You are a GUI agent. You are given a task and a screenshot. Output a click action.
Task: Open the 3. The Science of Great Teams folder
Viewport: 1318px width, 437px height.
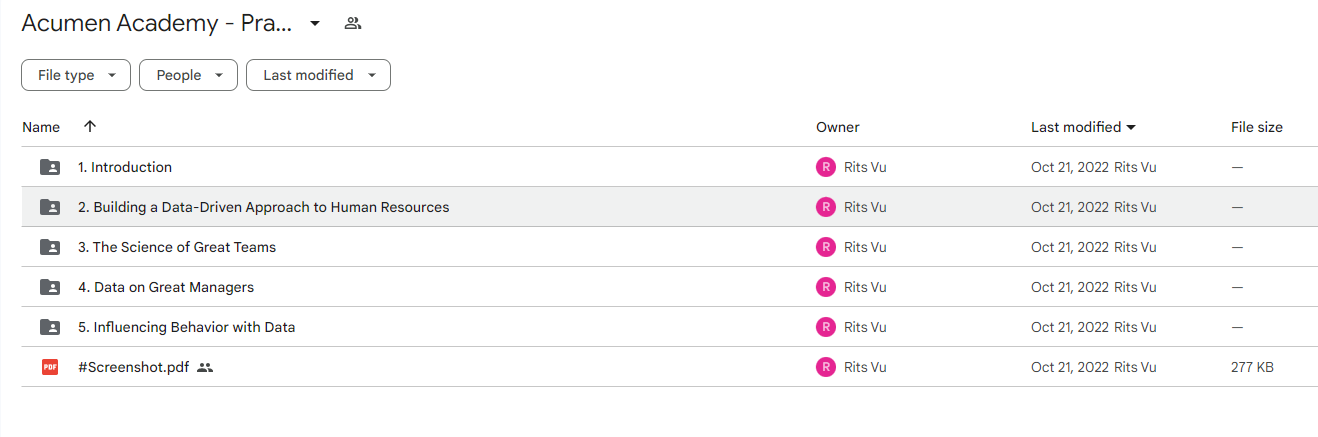pyautogui.click(x=177, y=247)
